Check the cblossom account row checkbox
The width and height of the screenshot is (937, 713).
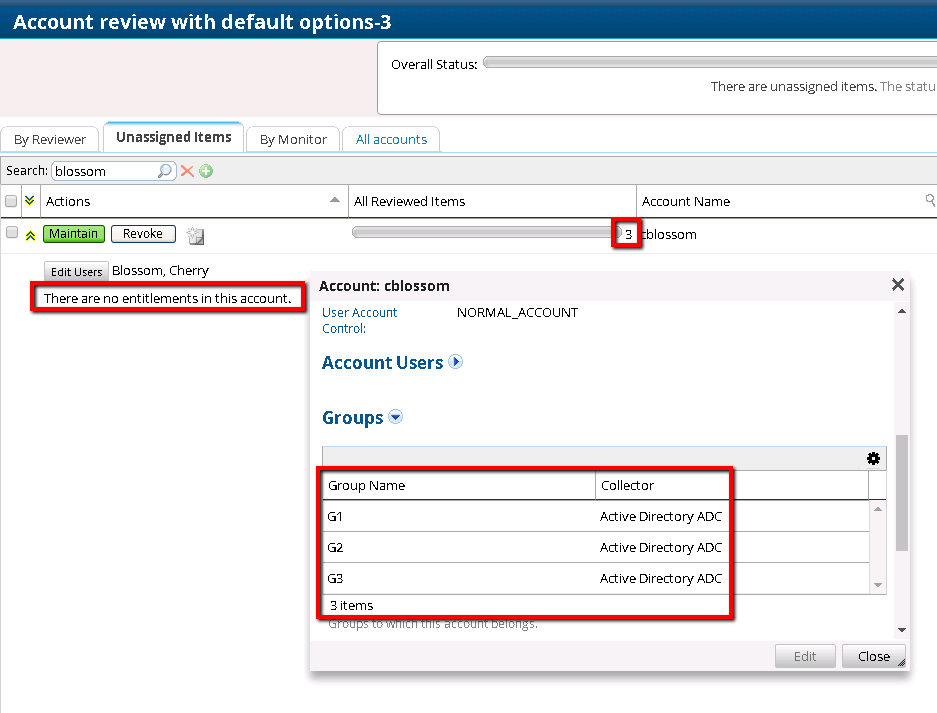(x=12, y=232)
